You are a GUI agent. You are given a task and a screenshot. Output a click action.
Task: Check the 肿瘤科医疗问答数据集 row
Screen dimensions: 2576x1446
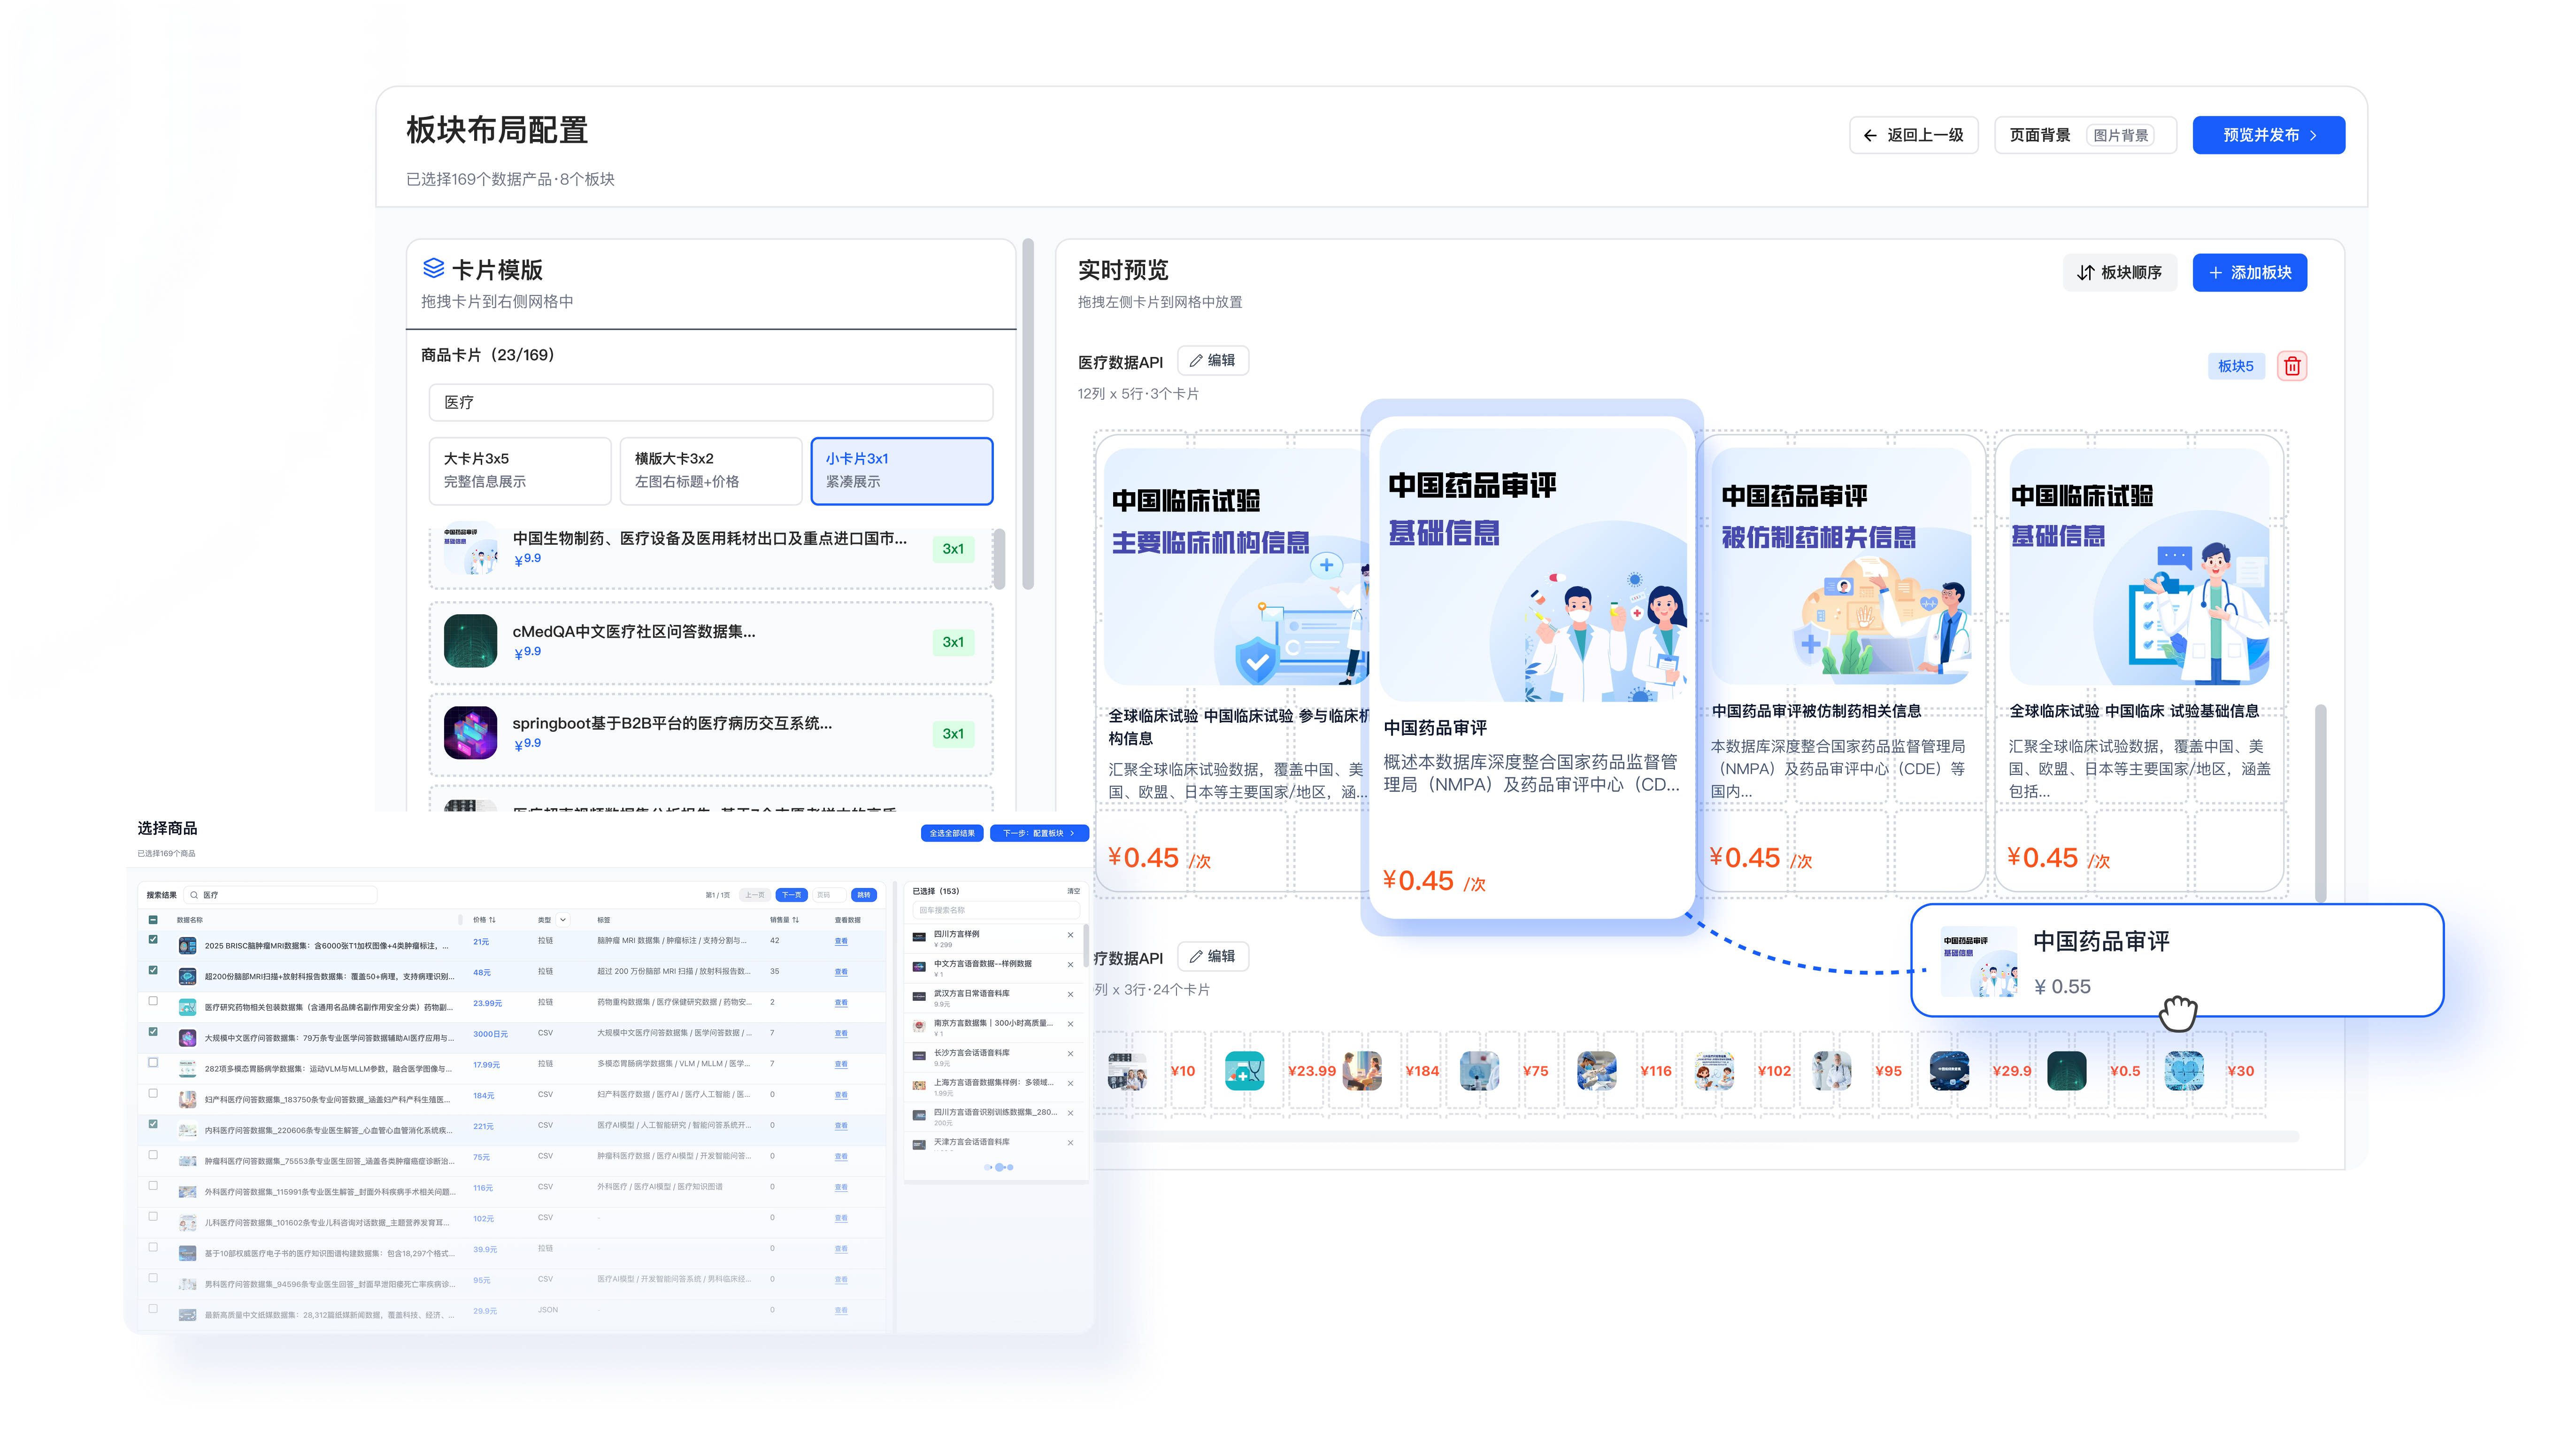[x=153, y=1155]
